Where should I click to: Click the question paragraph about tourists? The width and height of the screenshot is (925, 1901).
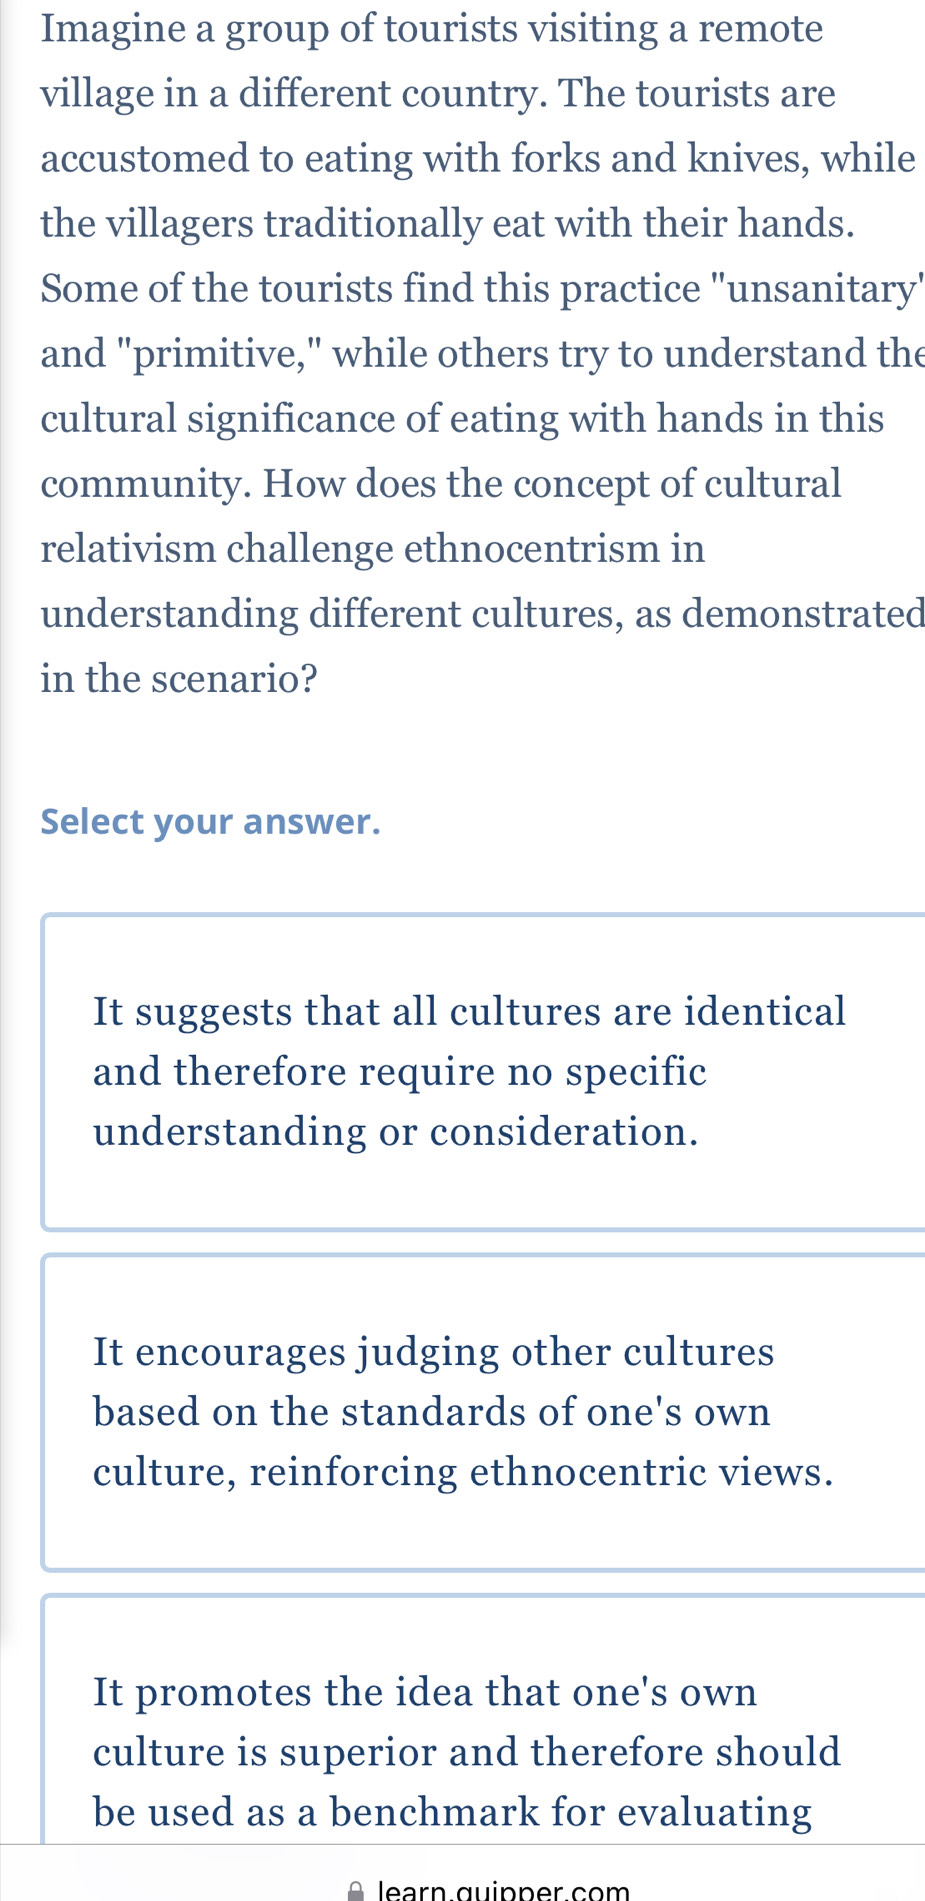click(481, 353)
